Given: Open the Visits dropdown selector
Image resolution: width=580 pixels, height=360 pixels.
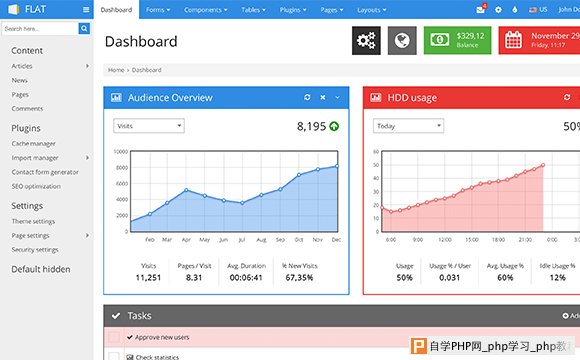Looking at the screenshot, I should (149, 126).
